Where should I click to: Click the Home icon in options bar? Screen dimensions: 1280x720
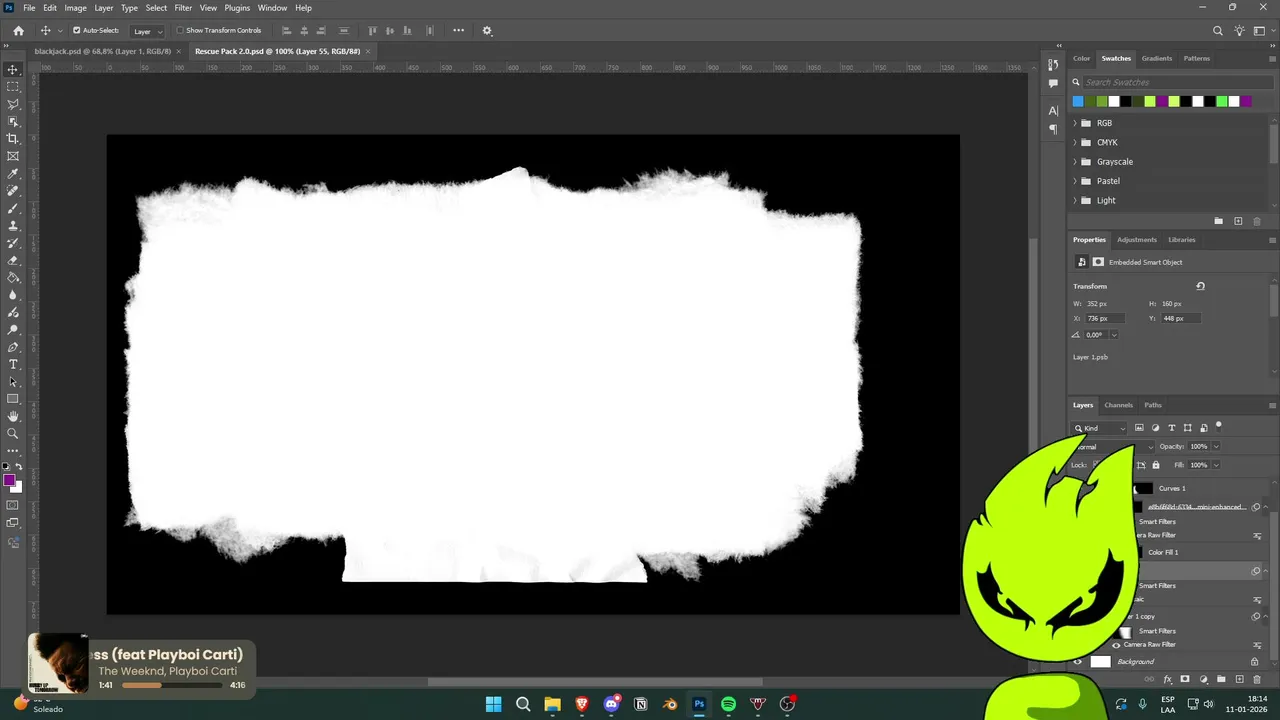18,31
